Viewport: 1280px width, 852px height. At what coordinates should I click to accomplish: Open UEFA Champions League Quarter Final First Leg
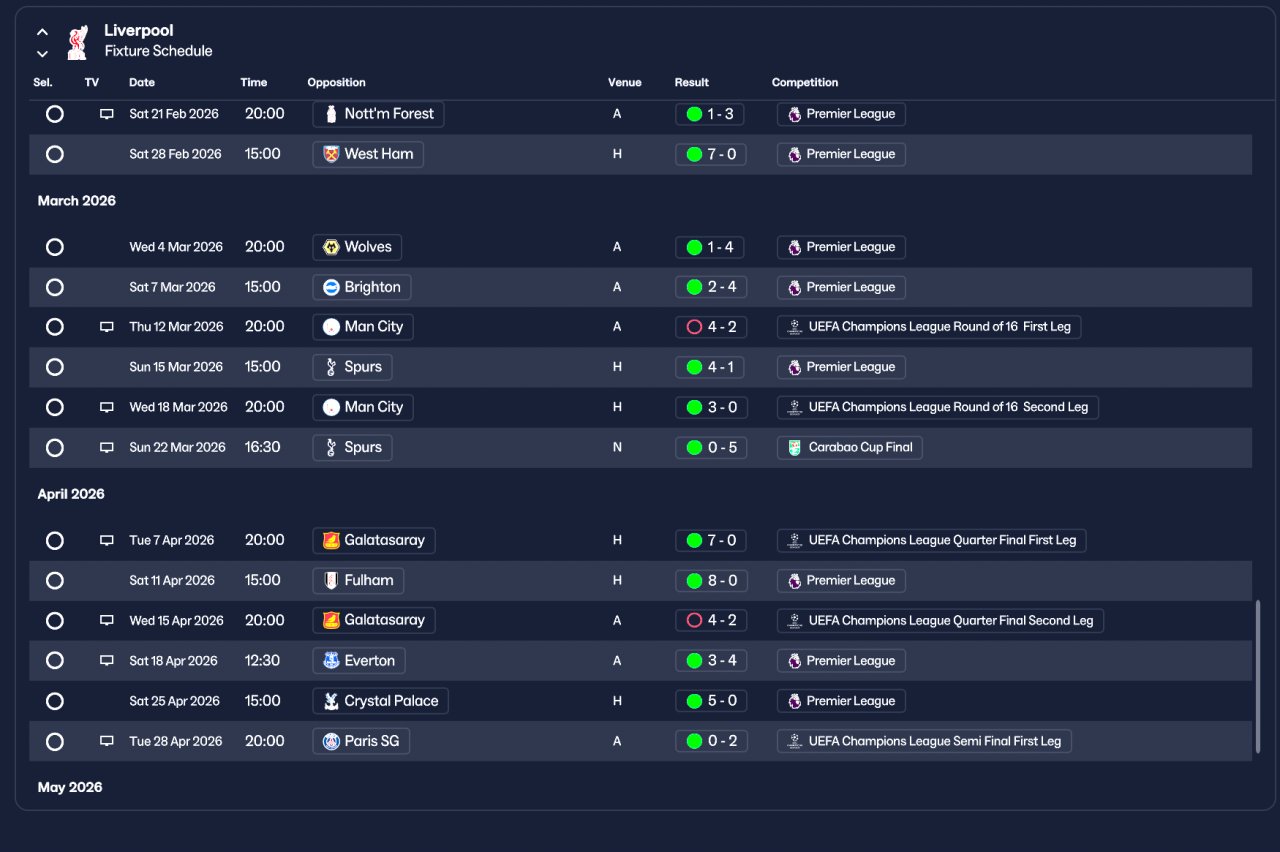(932, 540)
